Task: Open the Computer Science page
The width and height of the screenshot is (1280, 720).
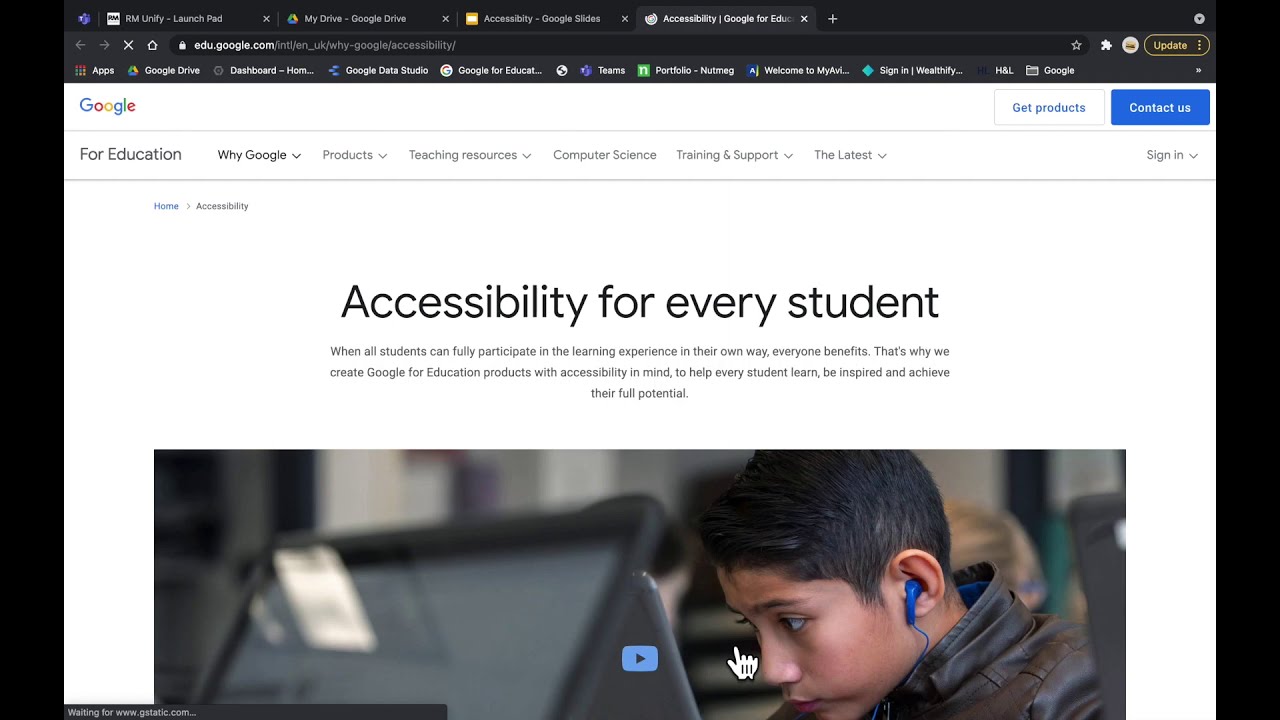Action: point(605,155)
